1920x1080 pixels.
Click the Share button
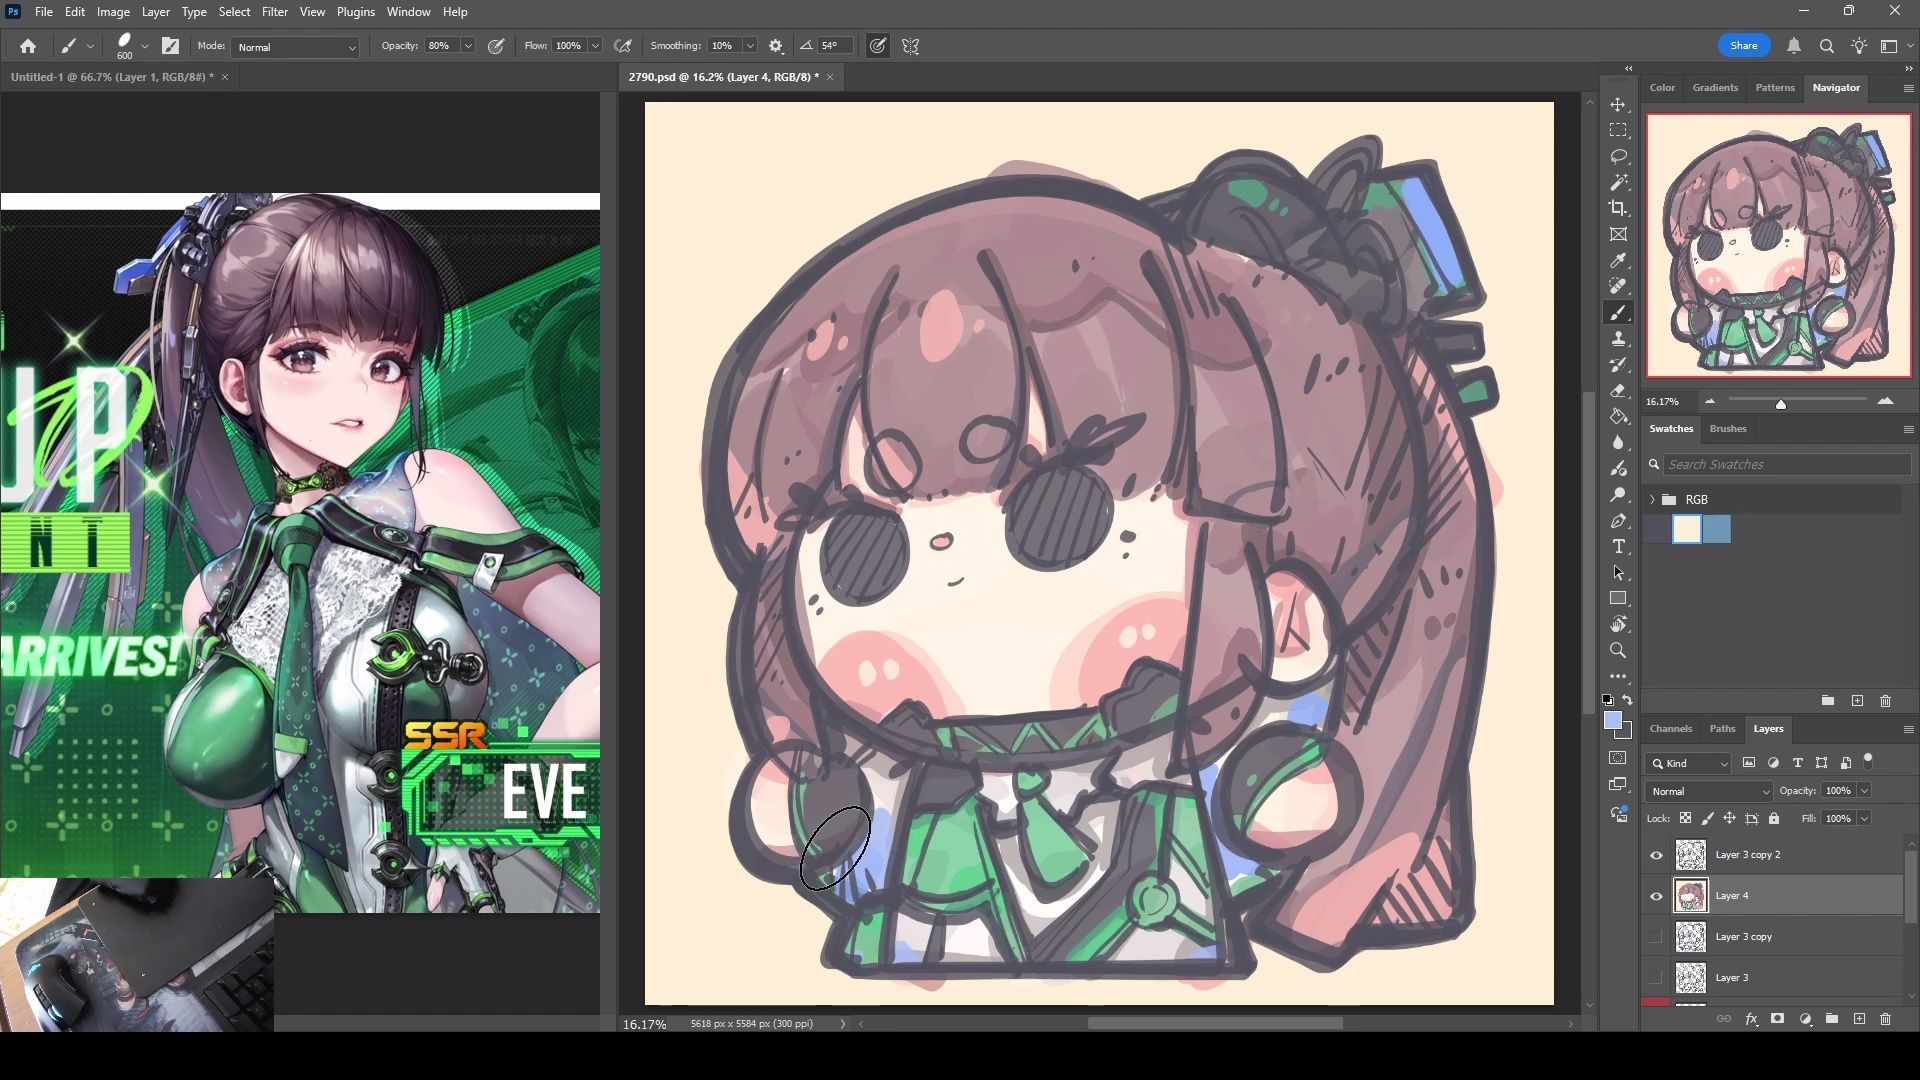point(1744,46)
